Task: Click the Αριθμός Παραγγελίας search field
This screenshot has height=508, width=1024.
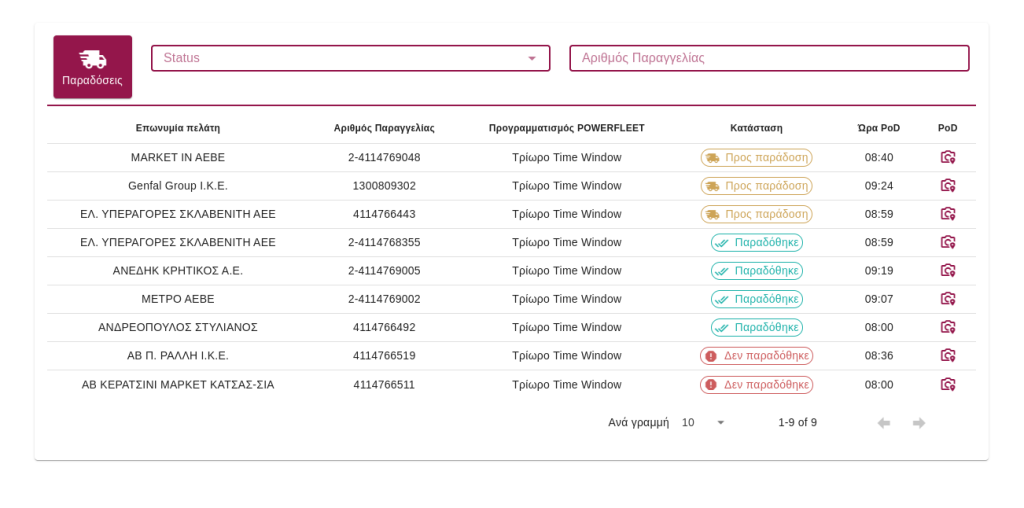Action: [768, 58]
